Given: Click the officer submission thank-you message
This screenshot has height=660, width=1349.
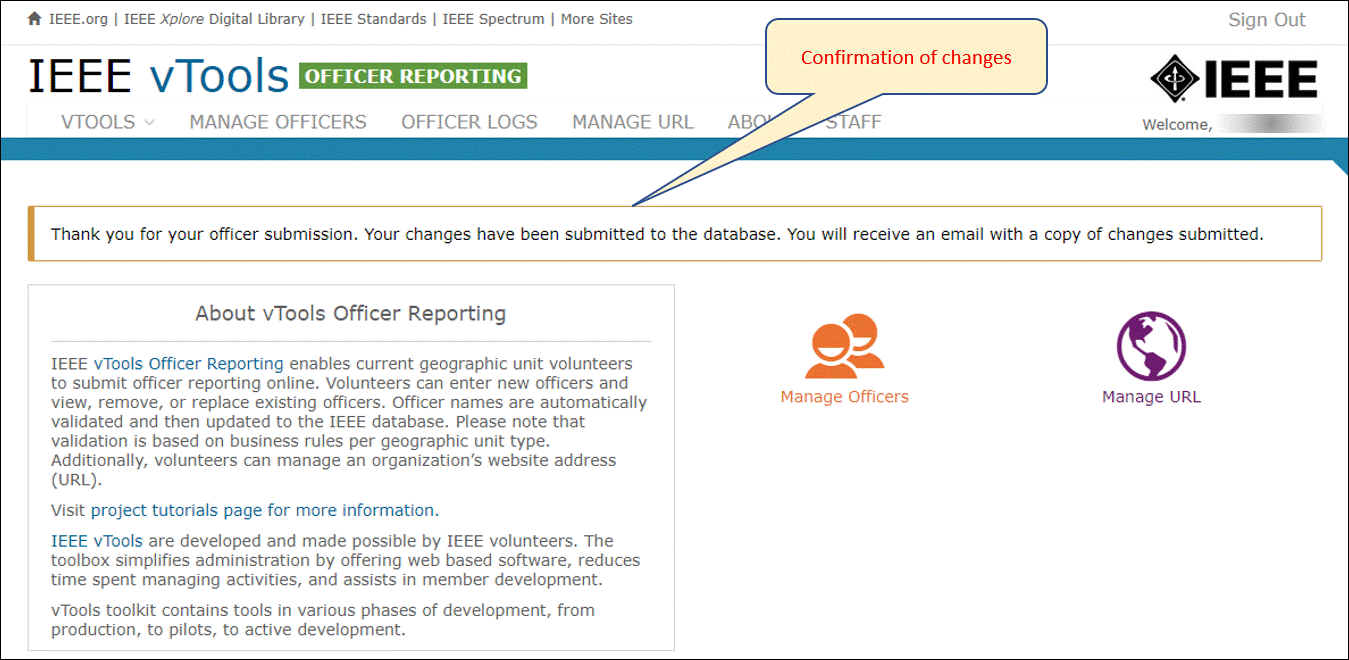Looking at the screenshot, I should pos(657,235).
